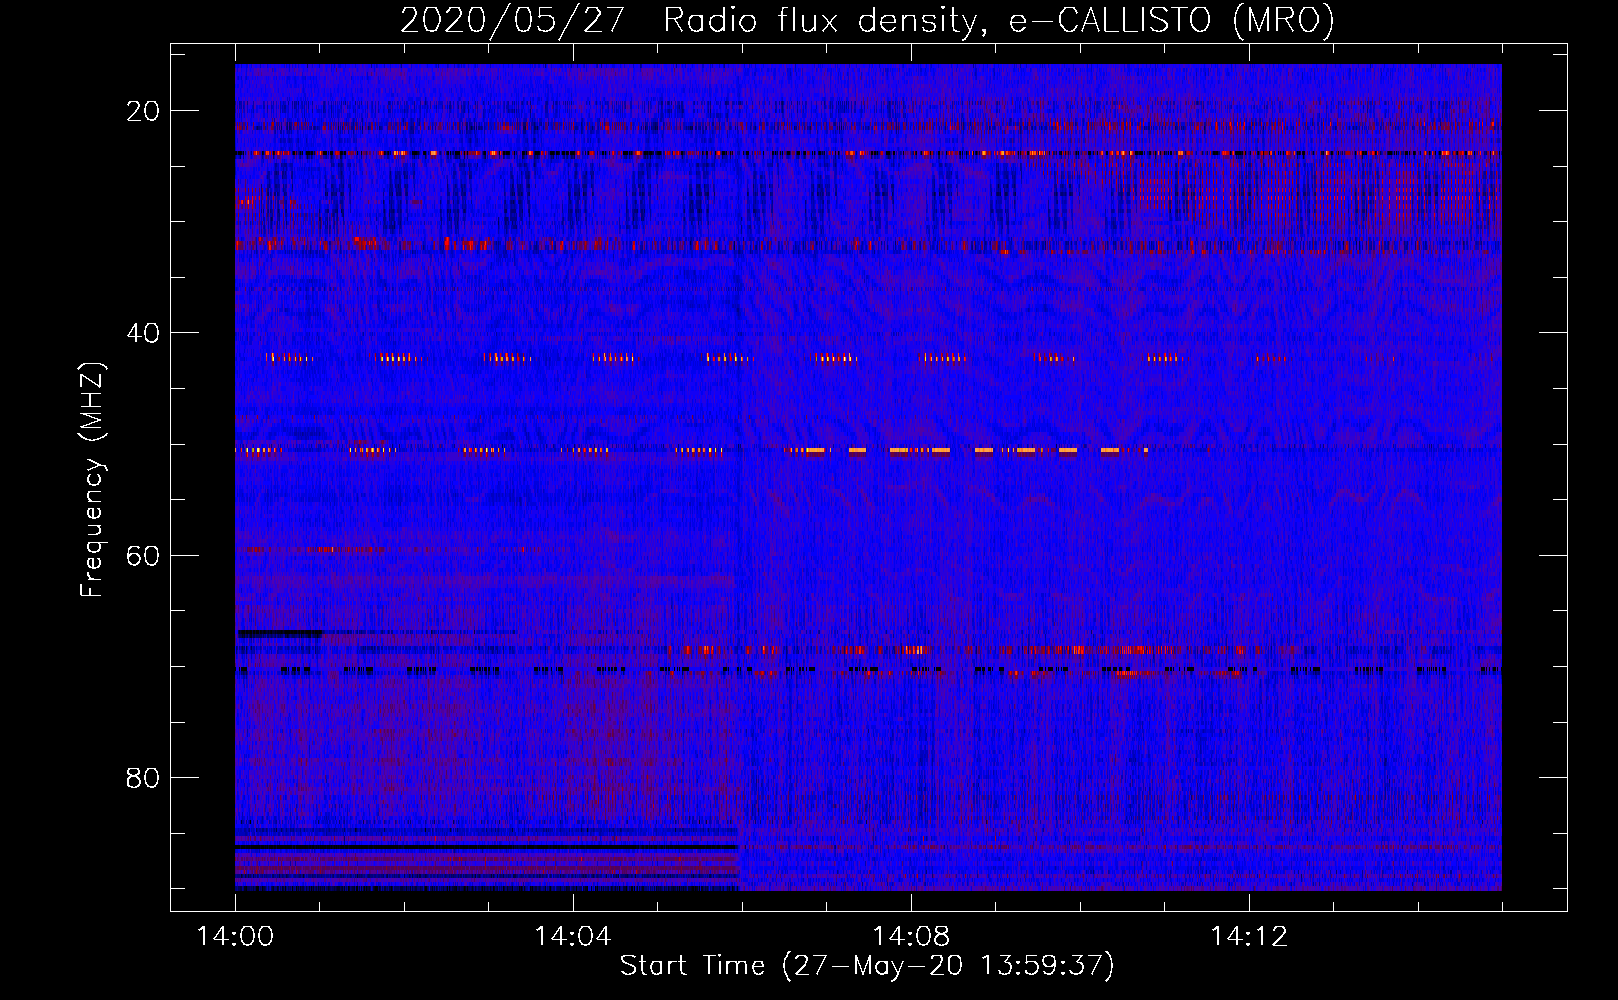Click the frequency tick label 60
This screenshot has width=1618, height=1000.
143,554
